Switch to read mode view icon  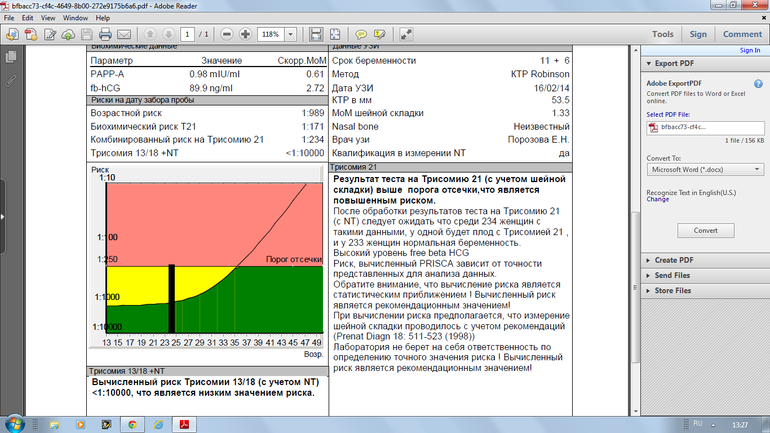[x=406, y=34]
